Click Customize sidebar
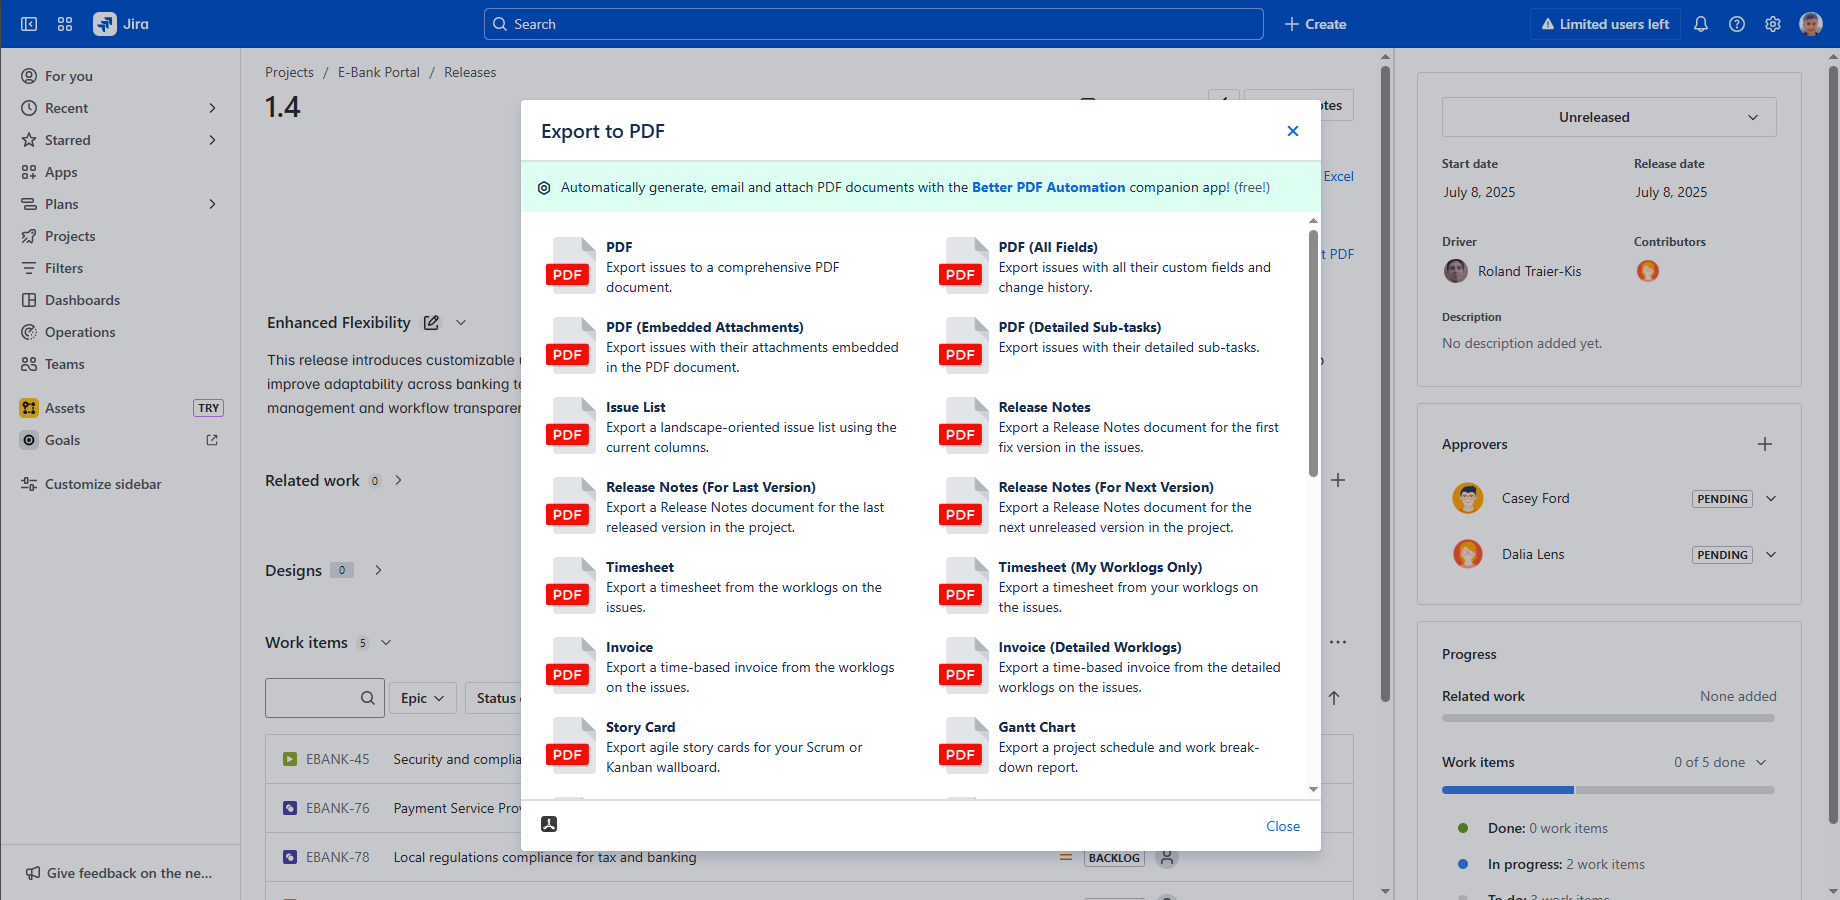1840x900 pixels. (120, 484)
